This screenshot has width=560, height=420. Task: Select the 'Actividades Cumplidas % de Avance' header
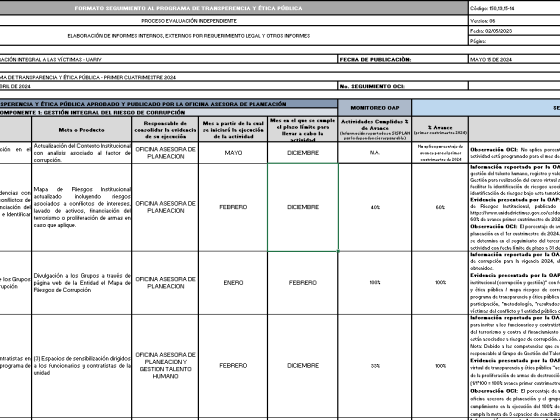point(375,130)
